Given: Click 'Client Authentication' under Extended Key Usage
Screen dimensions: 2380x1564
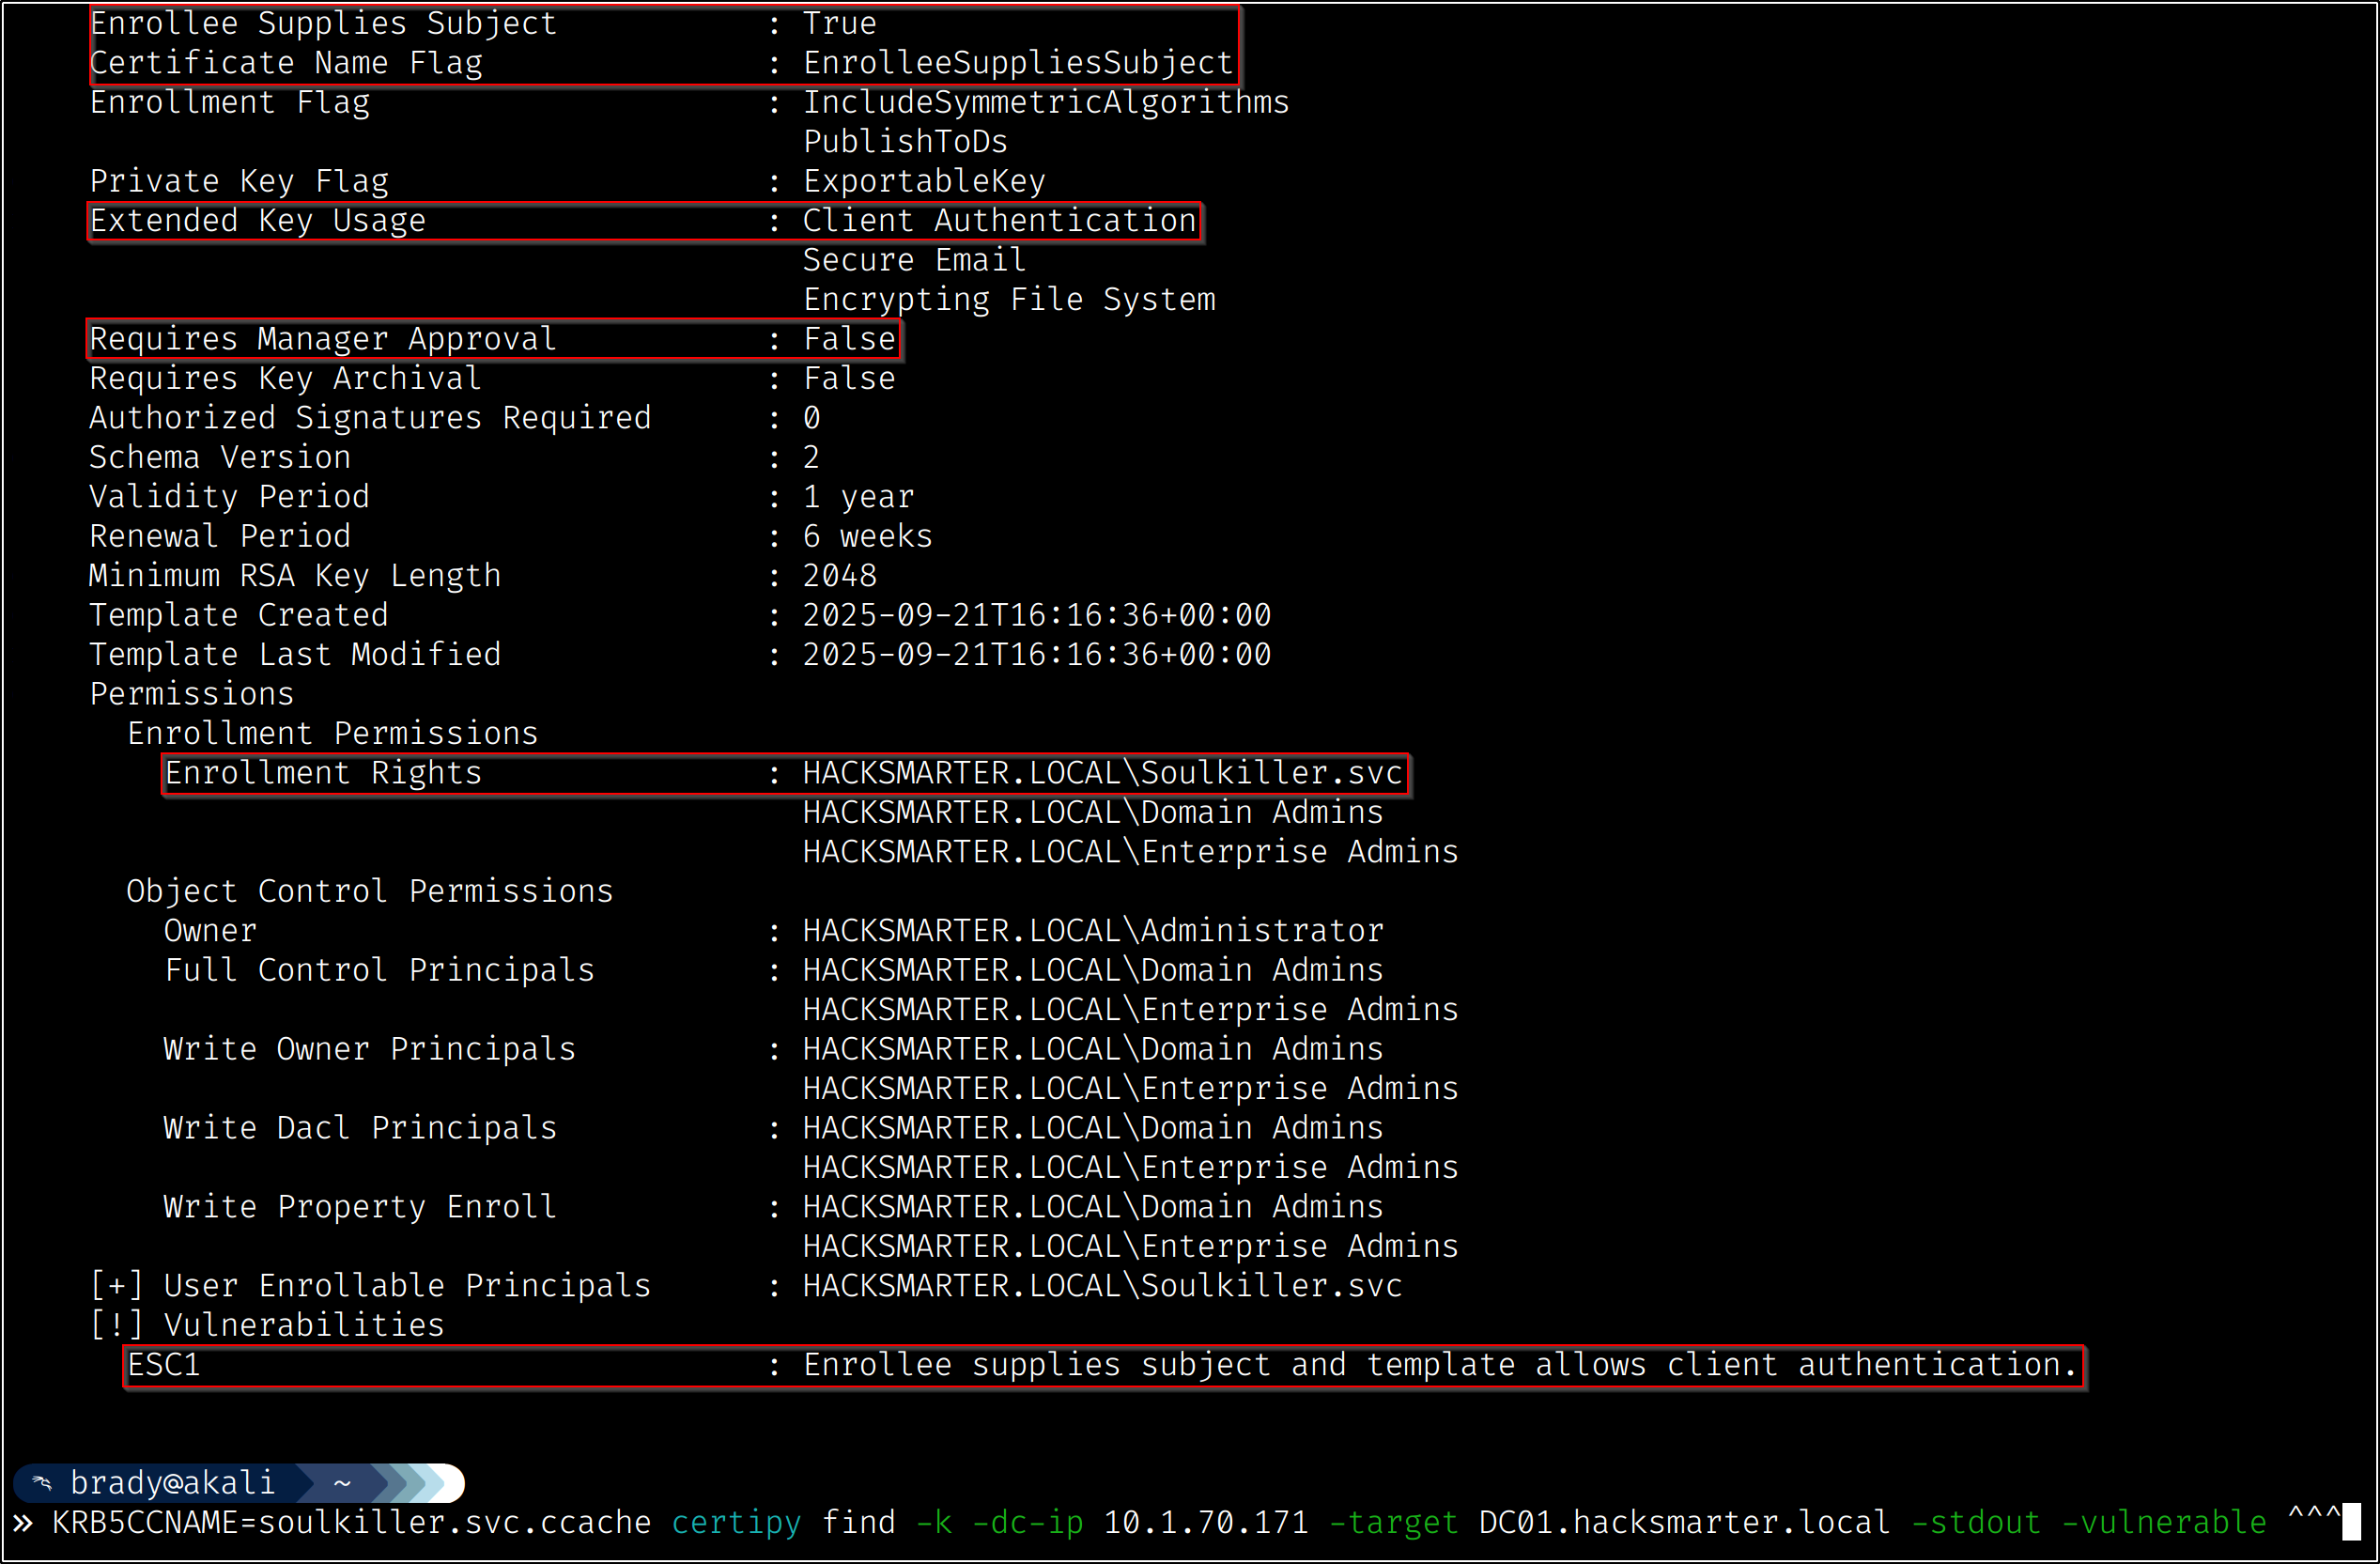Looking at the screenshot, I should tap(999, 221).
